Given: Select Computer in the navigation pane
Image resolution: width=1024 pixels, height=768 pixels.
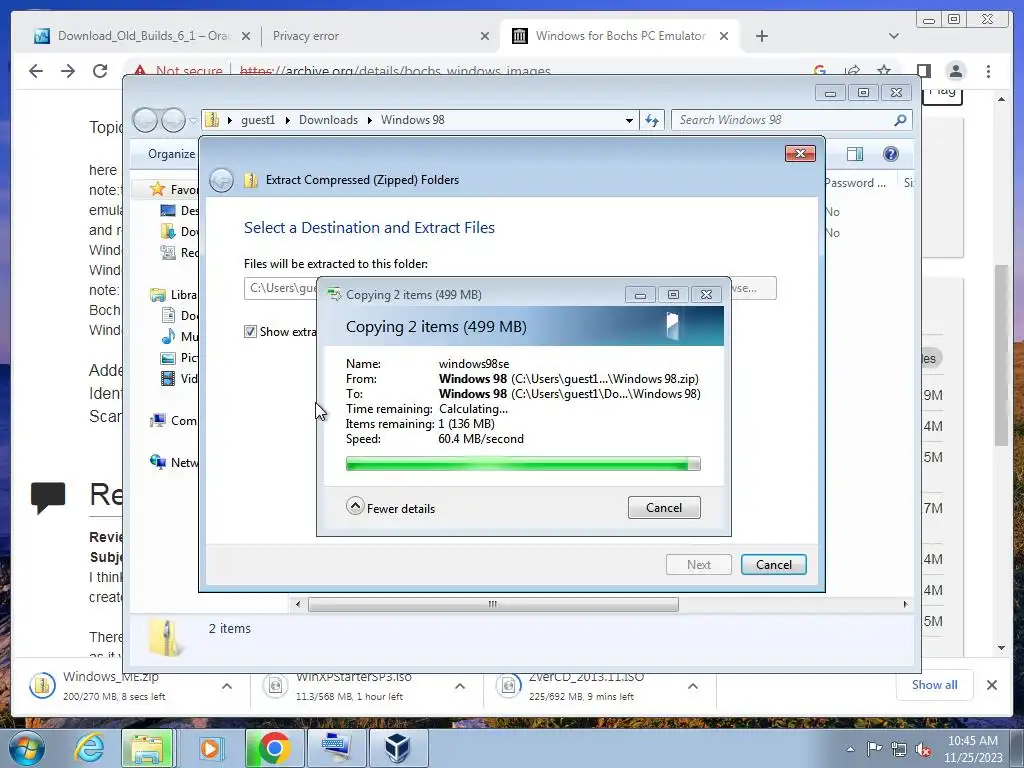Looking at the screenshot, I should (x=173, y=421).
